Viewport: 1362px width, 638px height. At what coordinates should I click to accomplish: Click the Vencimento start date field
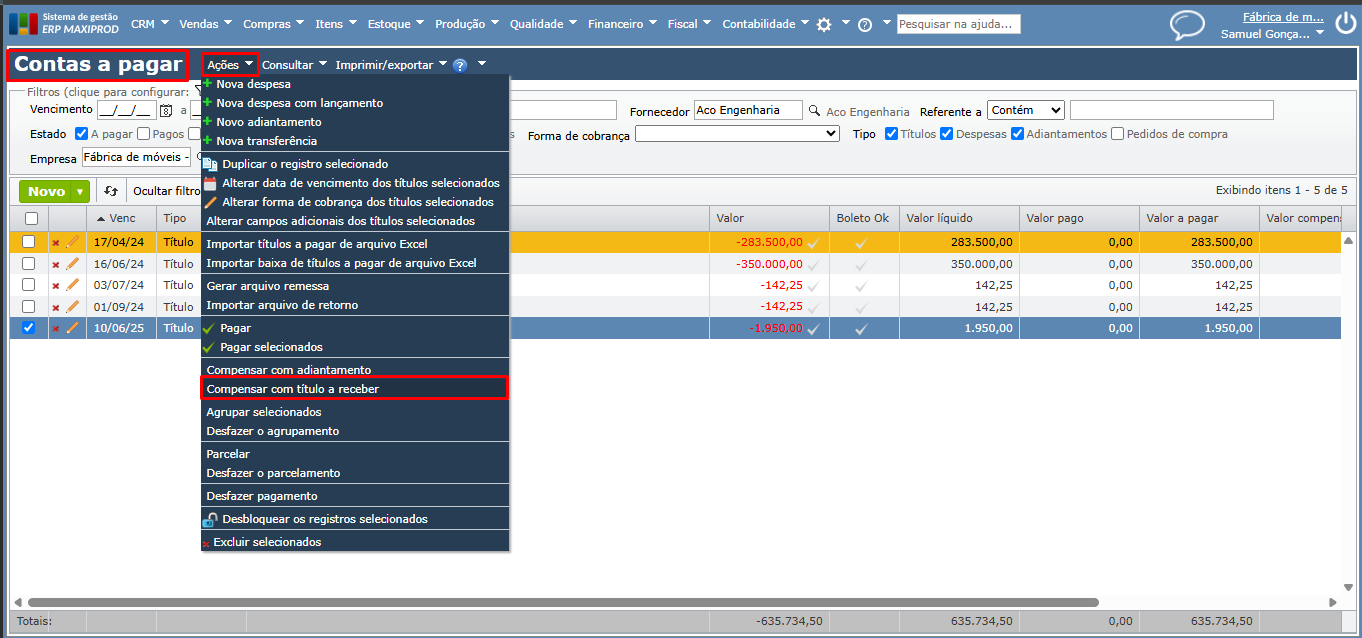[126, 111]
